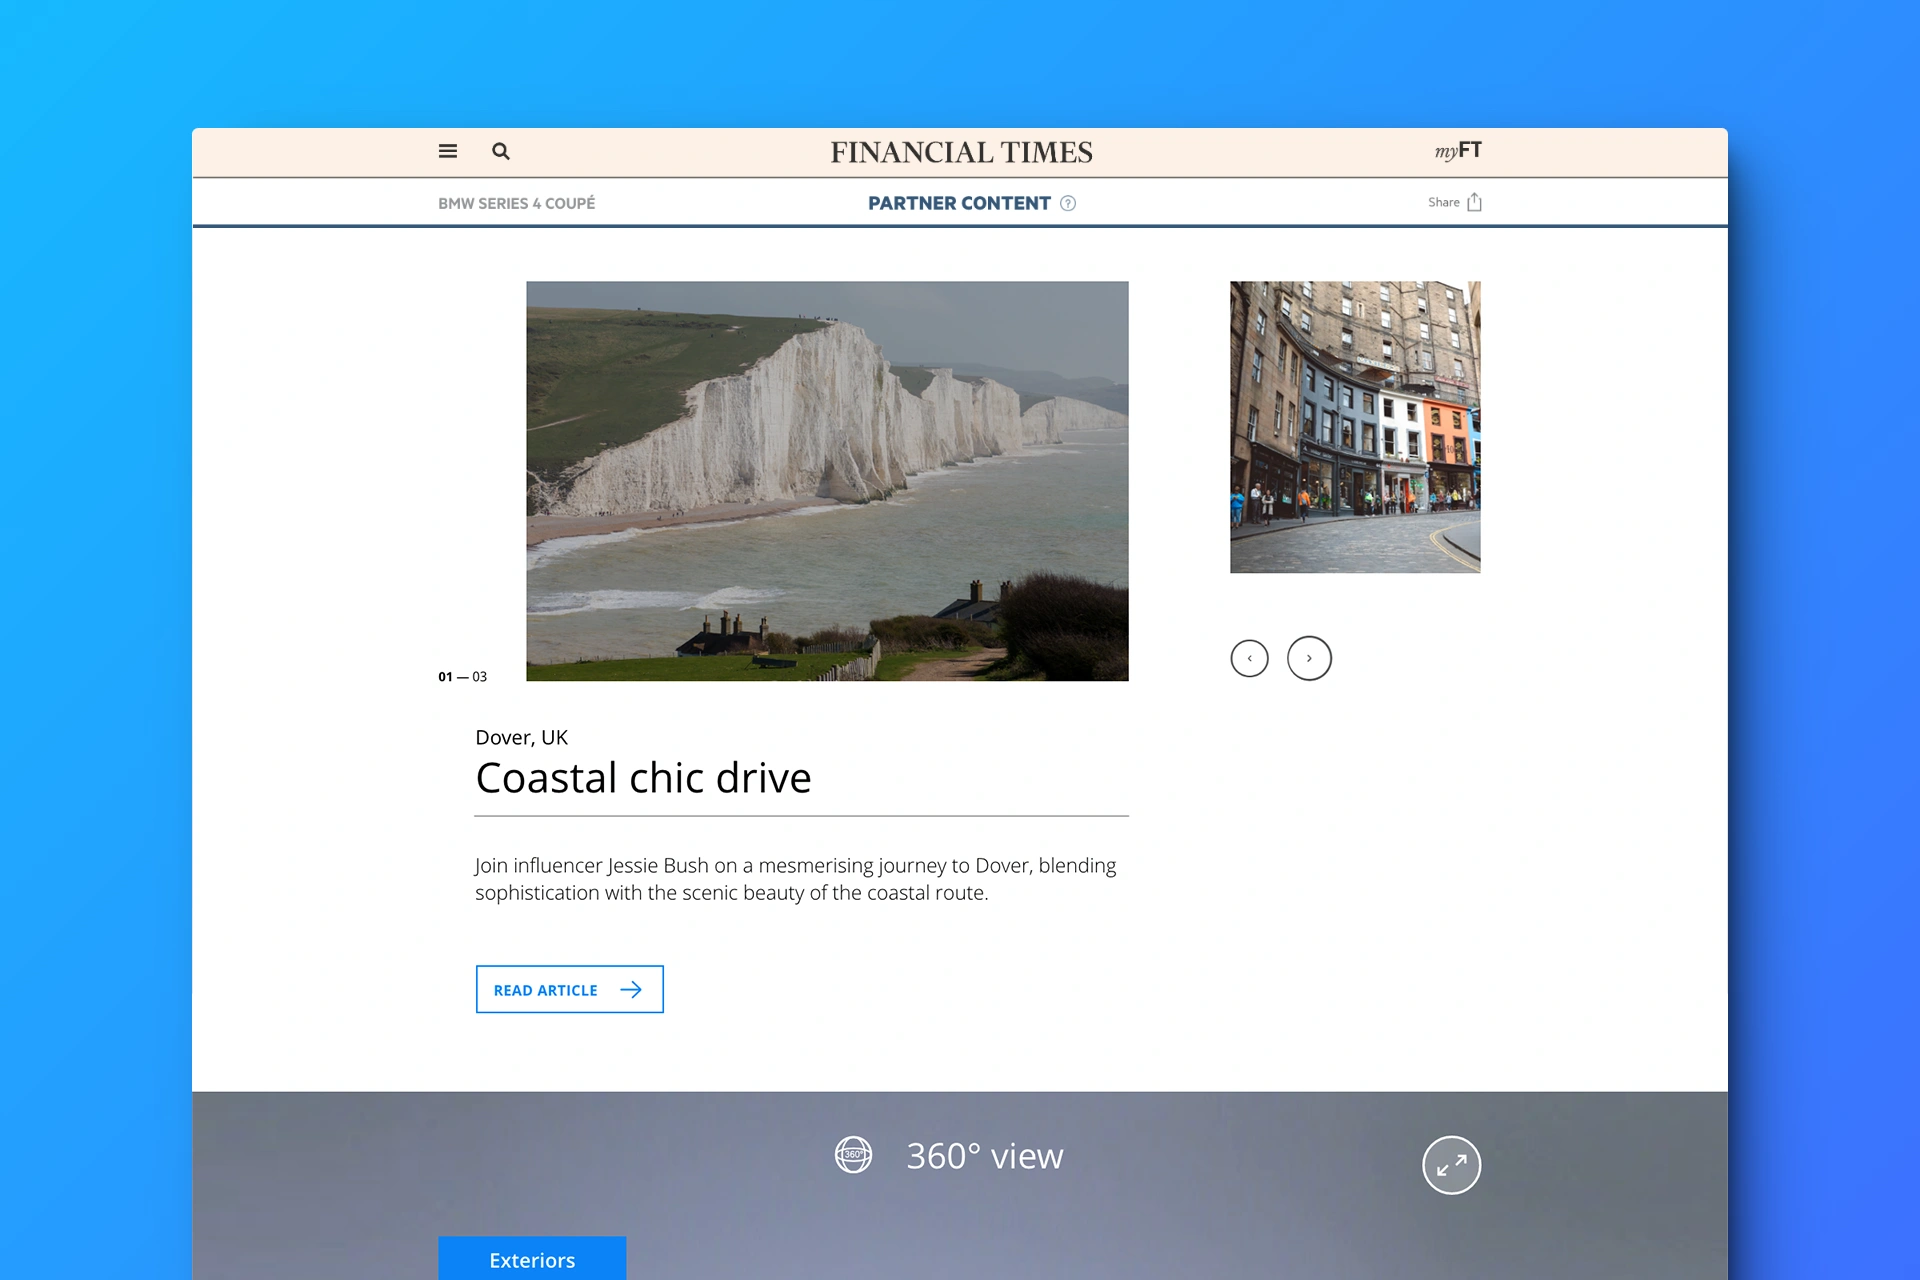The image size is (1920, 1280).
Task: Go back with the left carousel chevron
Action: click(1248, 657)
